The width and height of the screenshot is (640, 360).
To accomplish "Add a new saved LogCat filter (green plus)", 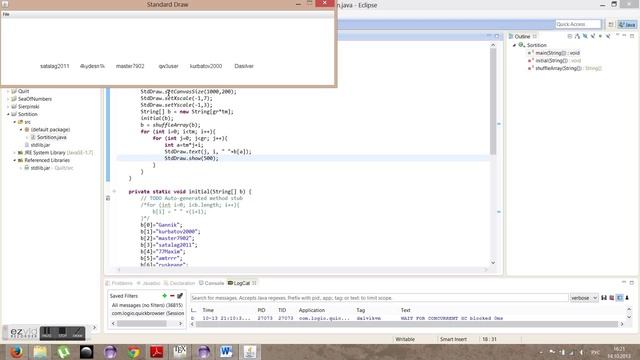I will click(164, 296).
